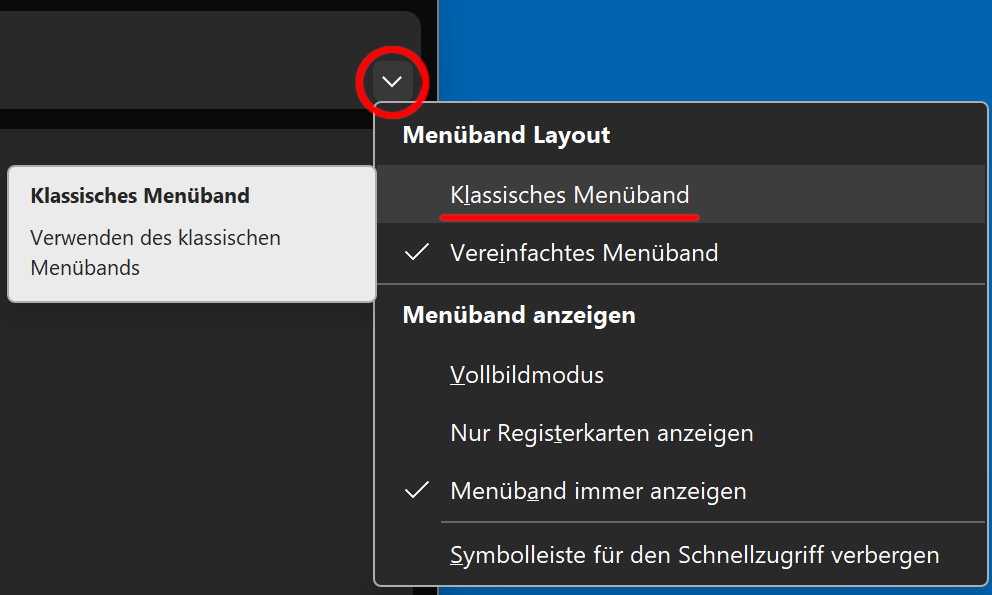Click the checkmark beside "Menüband immer anzeigen"
992x595 pixels.
417,491
